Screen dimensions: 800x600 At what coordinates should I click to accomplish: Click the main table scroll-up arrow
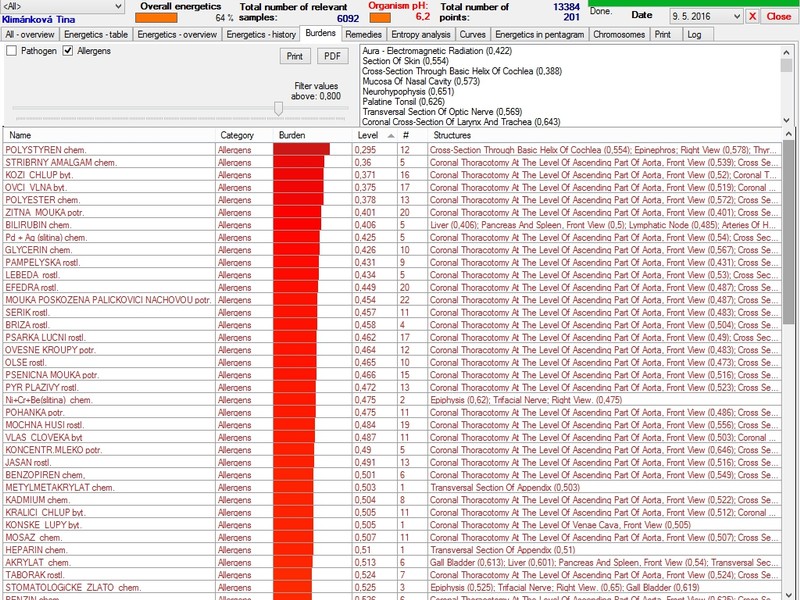point(789,134)
